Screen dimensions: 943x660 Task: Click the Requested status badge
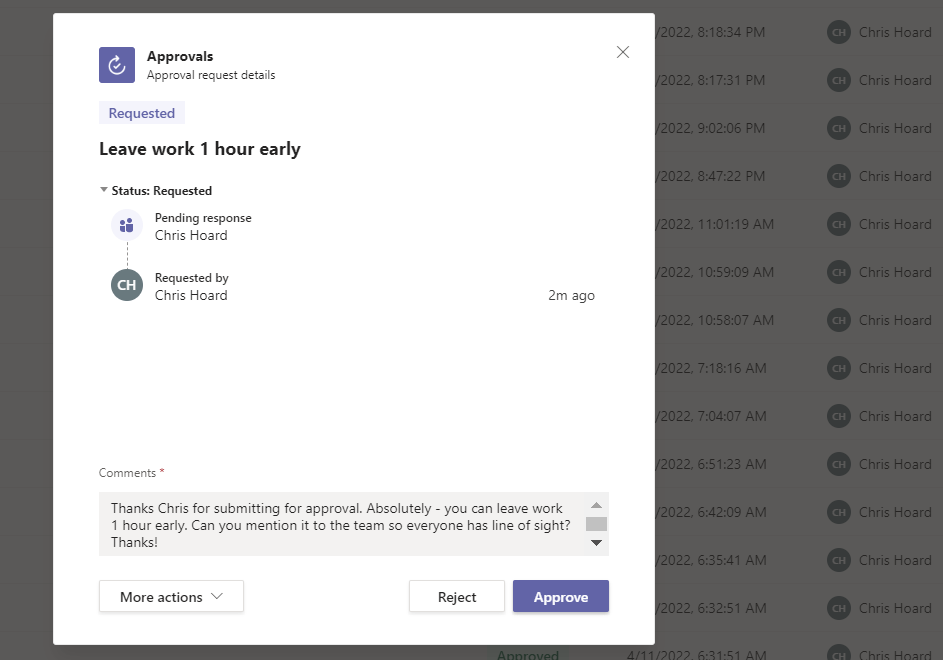point(142,113)
